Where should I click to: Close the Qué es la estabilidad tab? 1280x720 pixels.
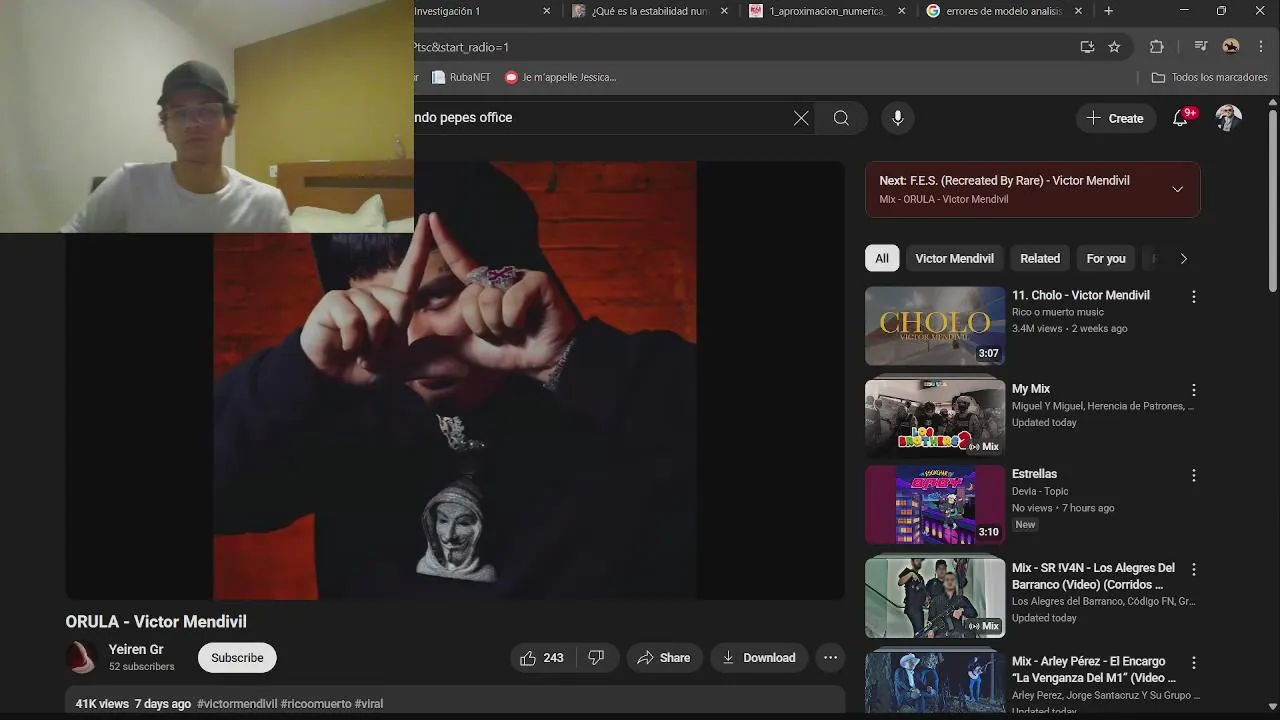(724, 11)
